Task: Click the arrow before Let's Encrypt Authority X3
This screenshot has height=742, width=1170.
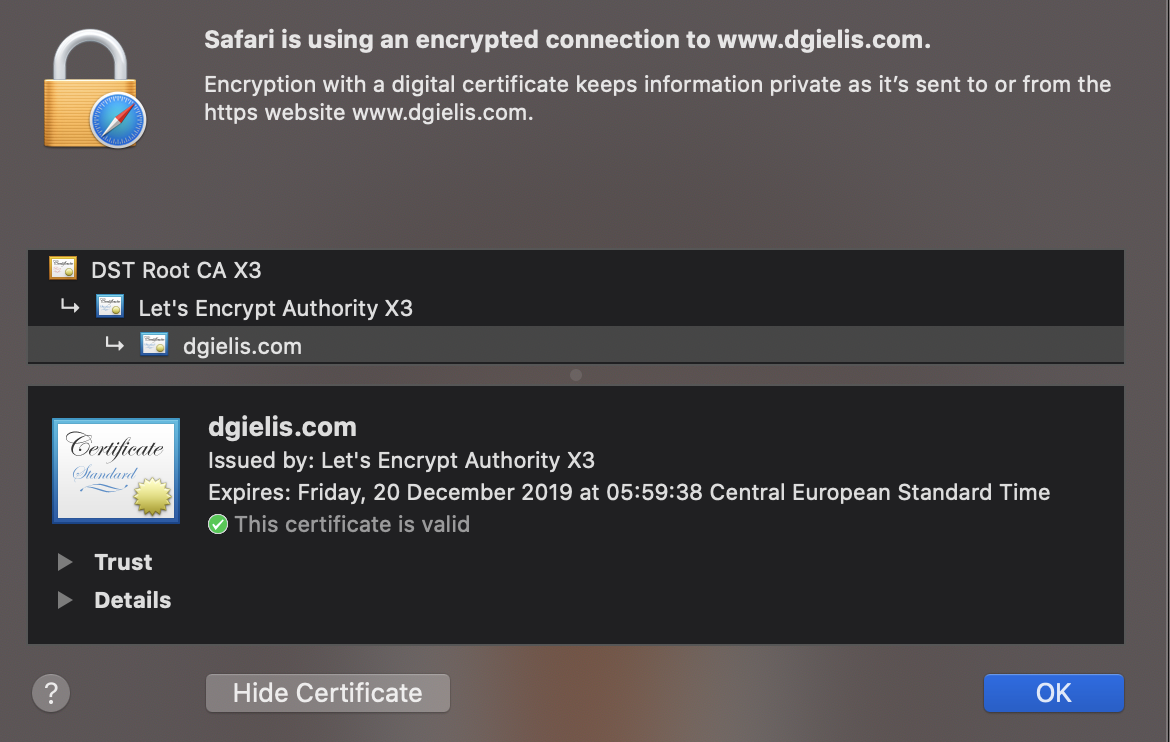Action: pyautogui.click(x=70, y=307)
